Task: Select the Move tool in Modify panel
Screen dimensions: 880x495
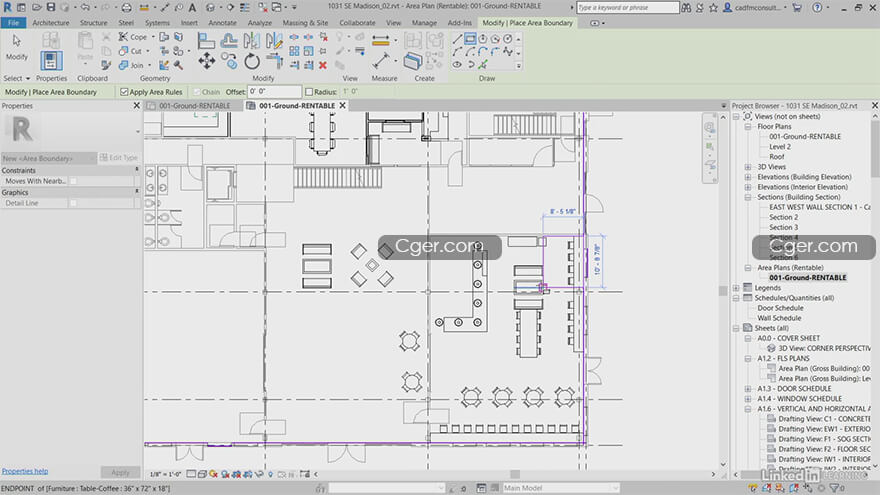Action: click(x=207, y=61)
